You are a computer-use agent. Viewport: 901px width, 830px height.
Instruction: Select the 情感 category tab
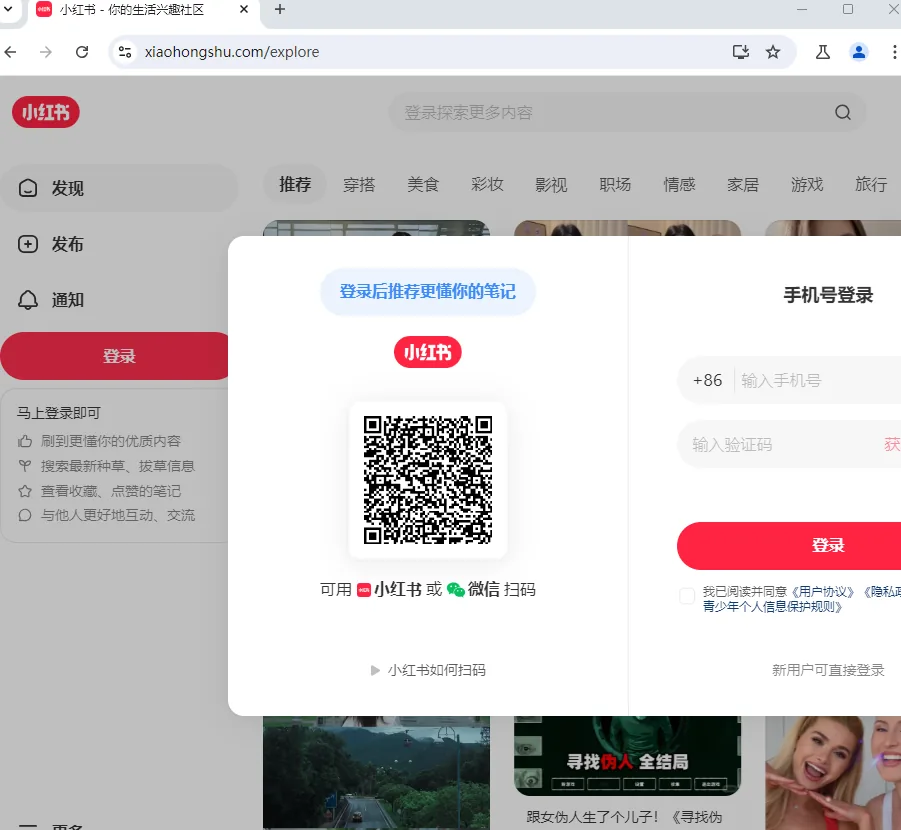[679, 185]
